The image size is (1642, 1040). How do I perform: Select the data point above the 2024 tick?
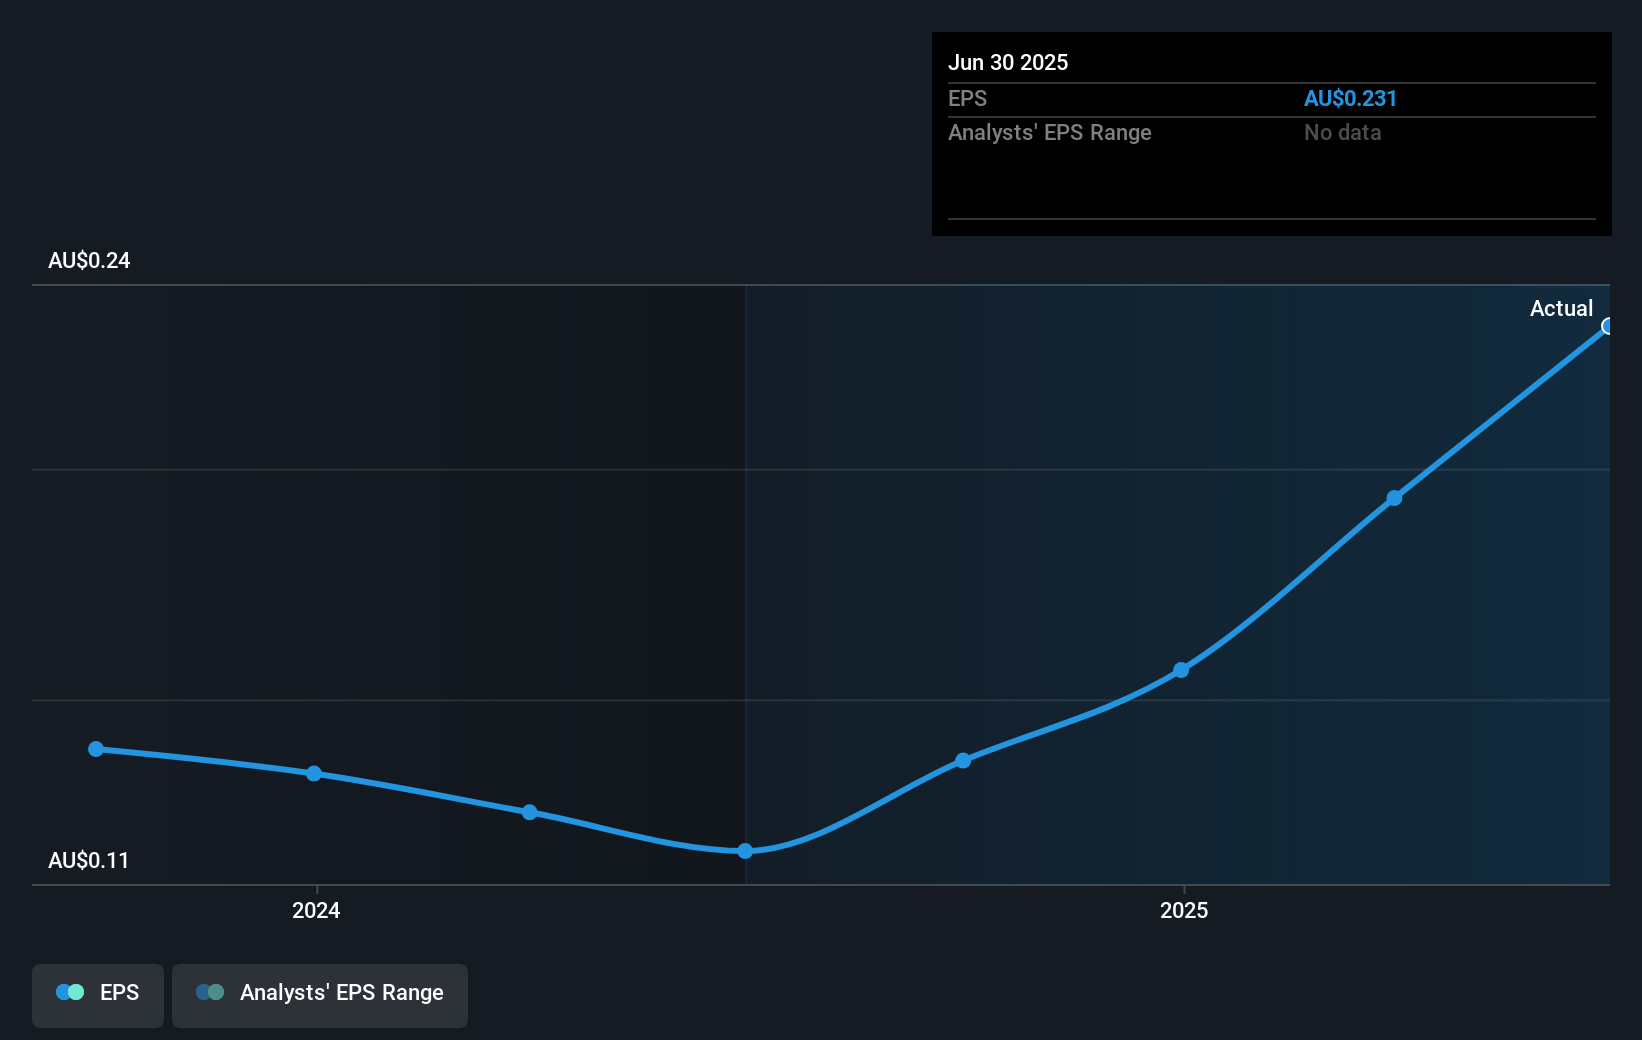[x=314, y=774]
